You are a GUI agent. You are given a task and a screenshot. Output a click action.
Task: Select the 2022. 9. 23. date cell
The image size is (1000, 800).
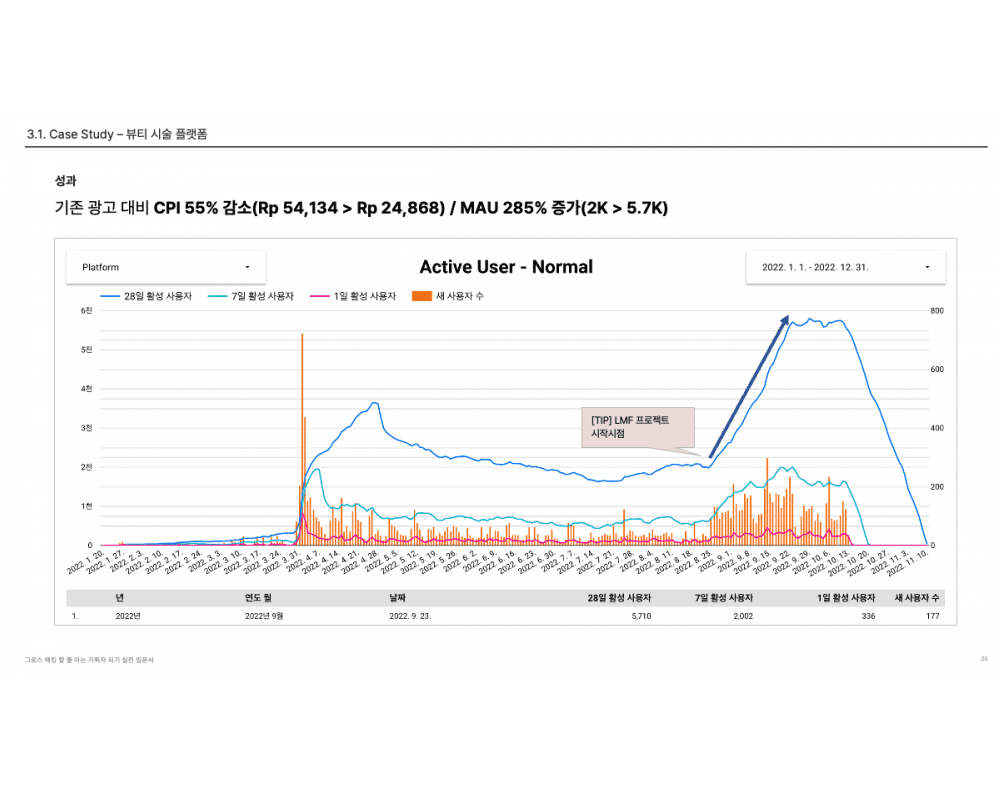point(409,617)
